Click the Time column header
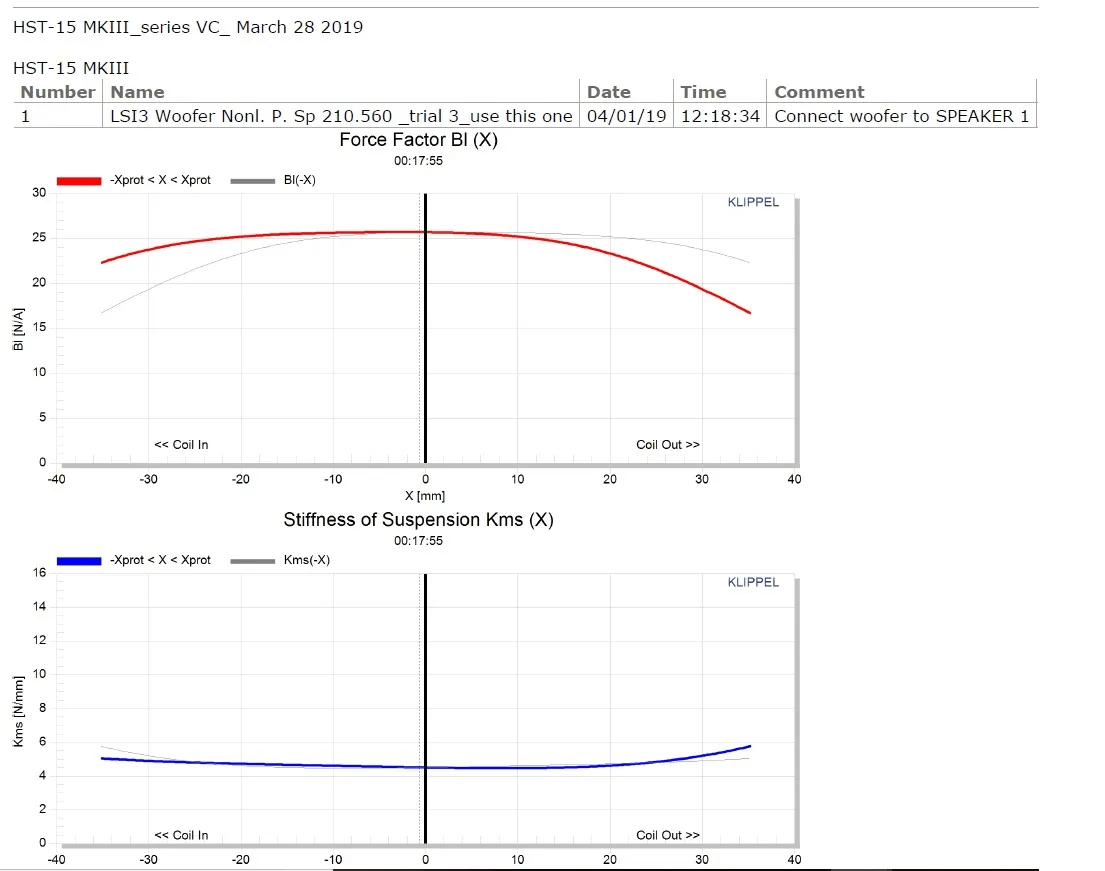This screenshot has height=871, width=1105. coord(703,92)
